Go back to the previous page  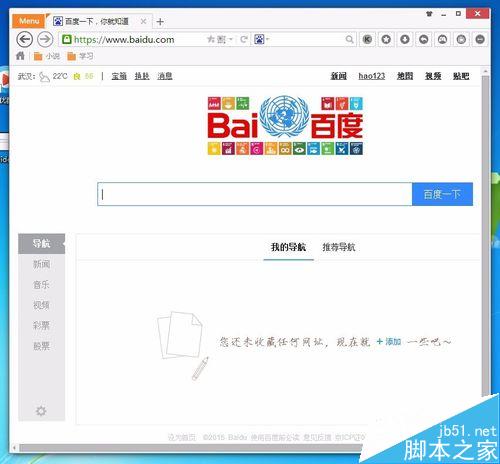(25, 40)
